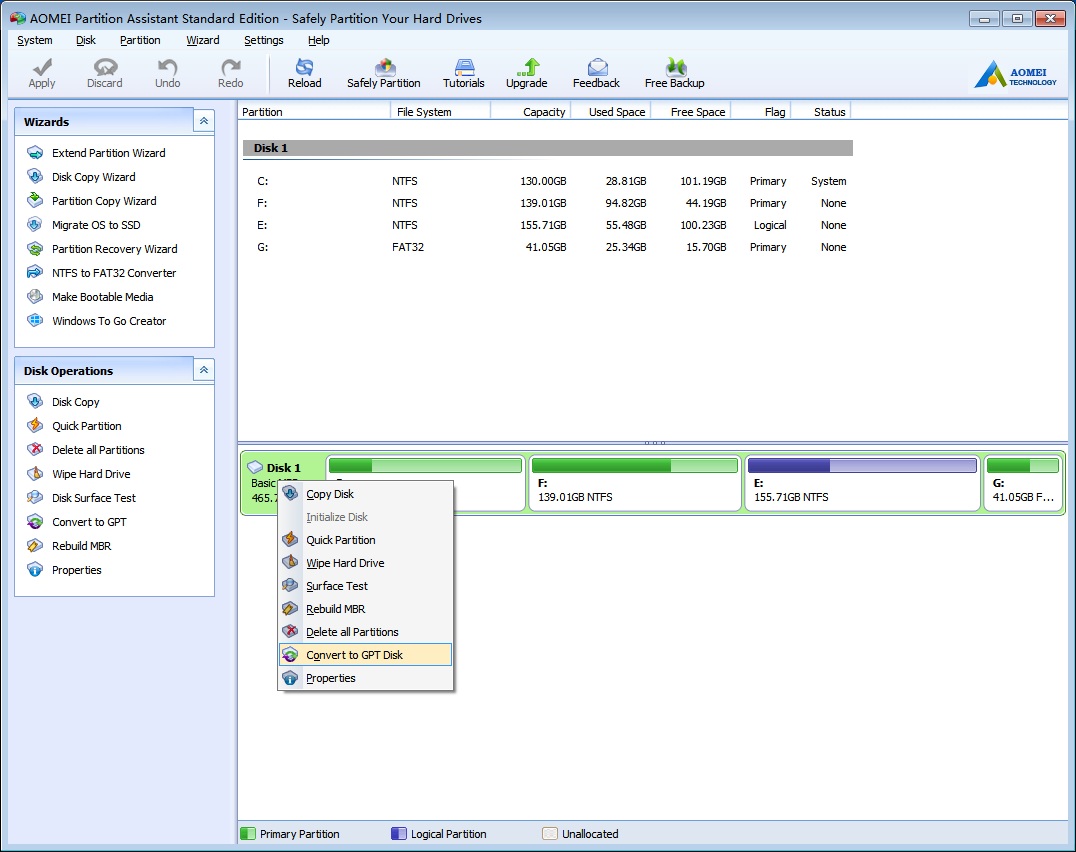Click the Reload toolbar icon
Viewport: 1076px width, 852px height.
[304, 68]
